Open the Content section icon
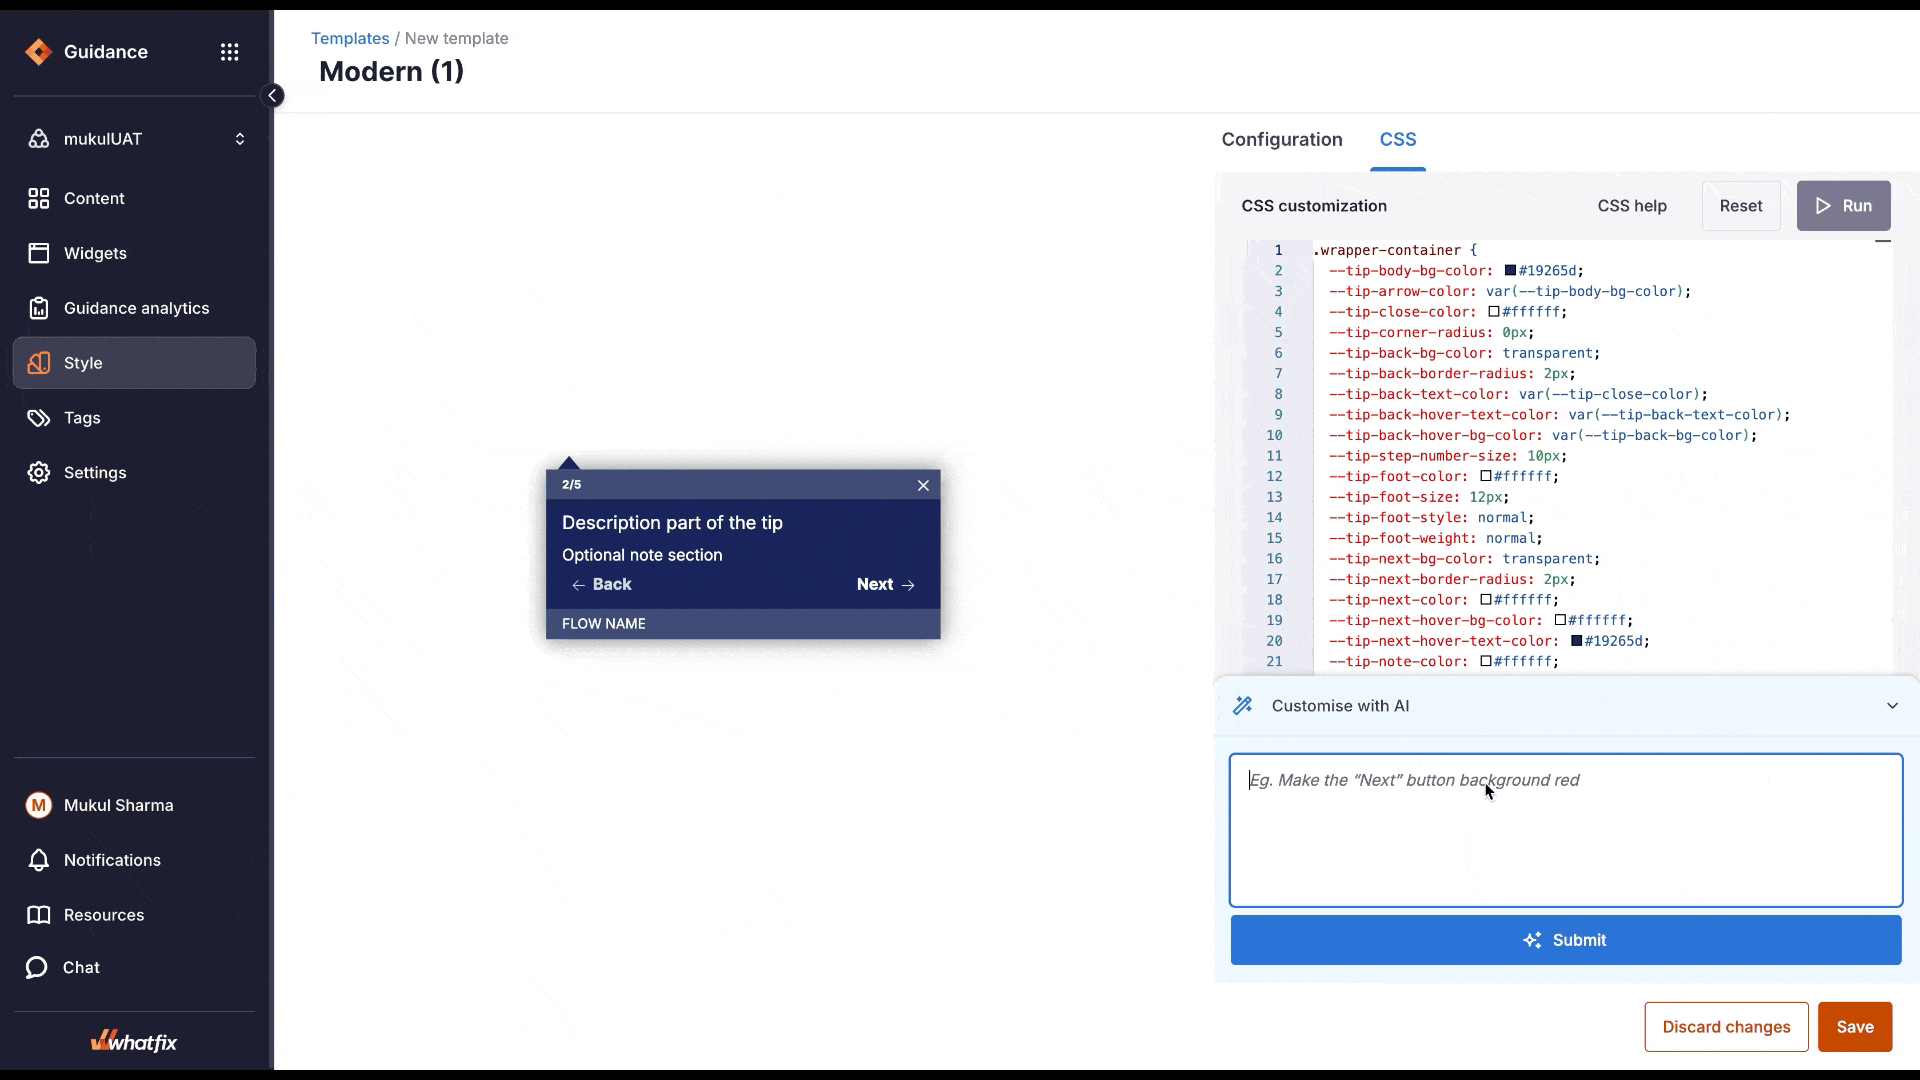 click(x=39, y=199)
